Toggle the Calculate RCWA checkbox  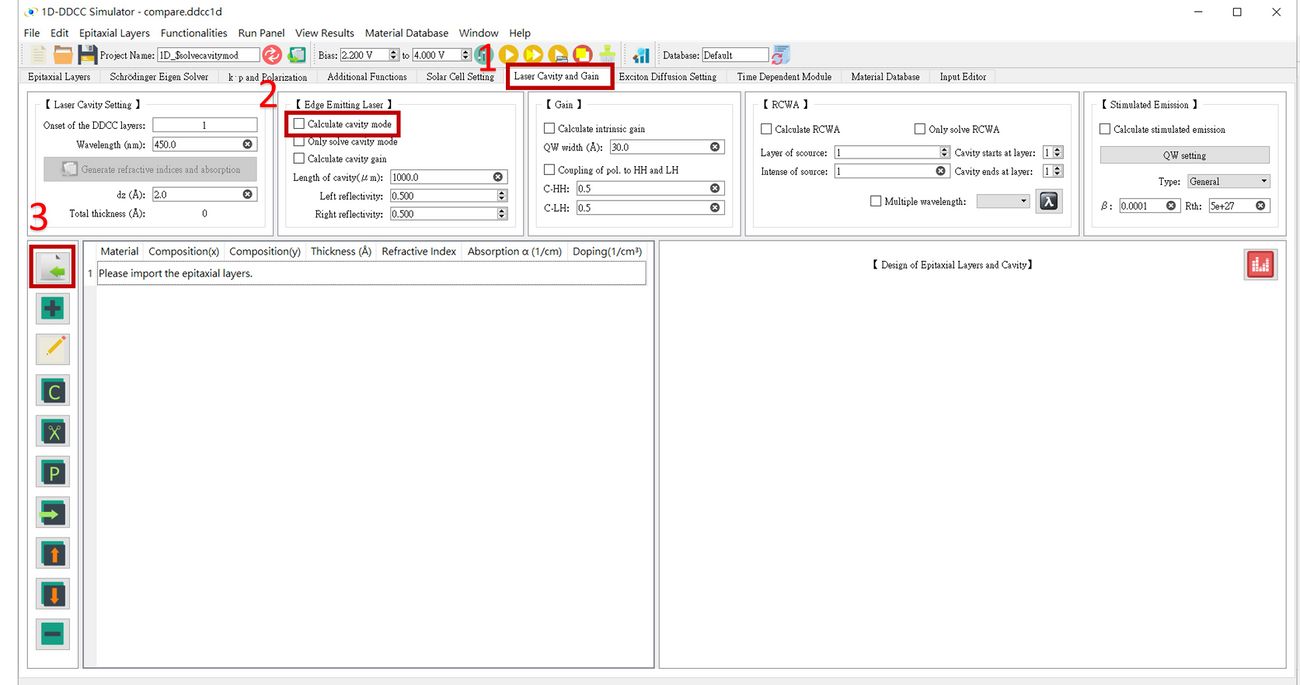tap(766, 129)
